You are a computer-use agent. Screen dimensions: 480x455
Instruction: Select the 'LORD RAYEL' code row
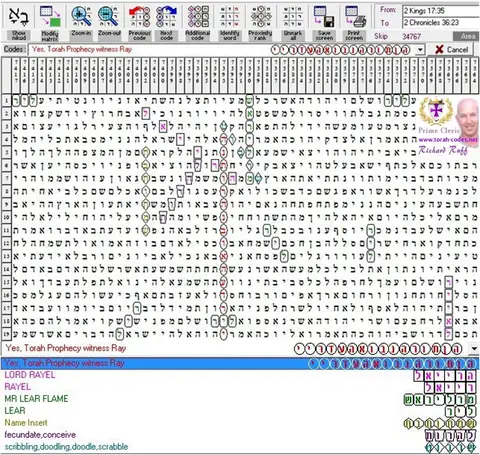click(240, 375)
